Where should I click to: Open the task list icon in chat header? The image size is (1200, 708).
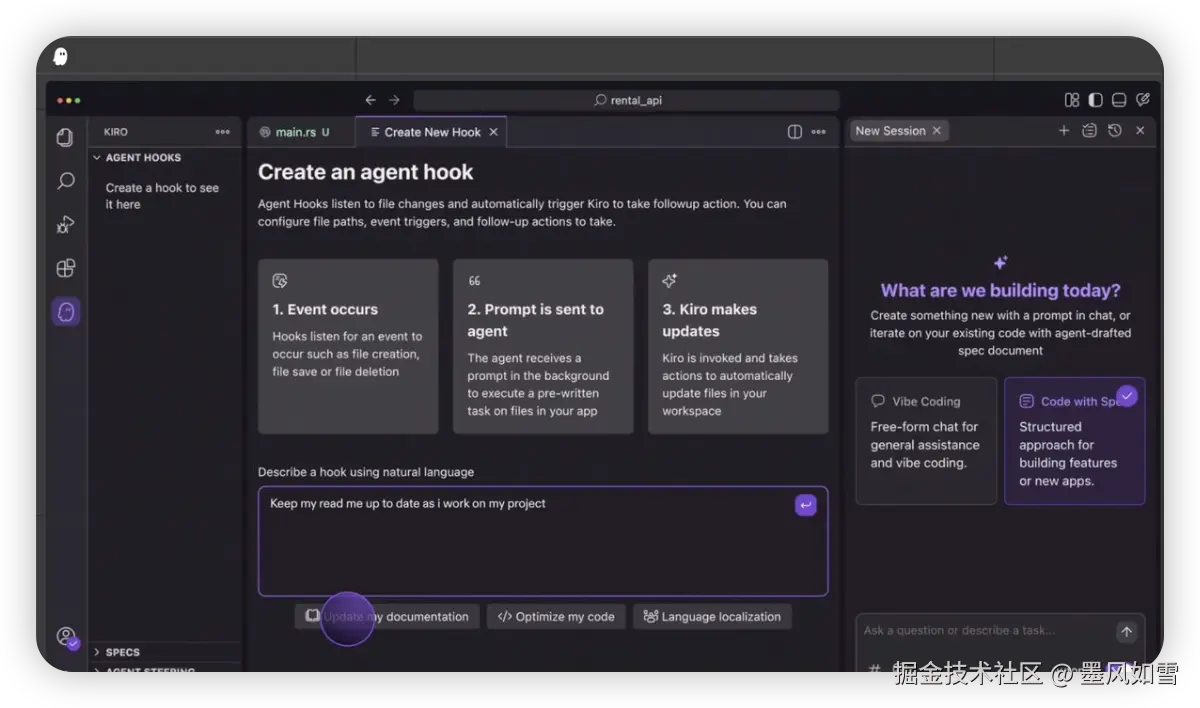pyautogui.click(x=1089, y=131)
